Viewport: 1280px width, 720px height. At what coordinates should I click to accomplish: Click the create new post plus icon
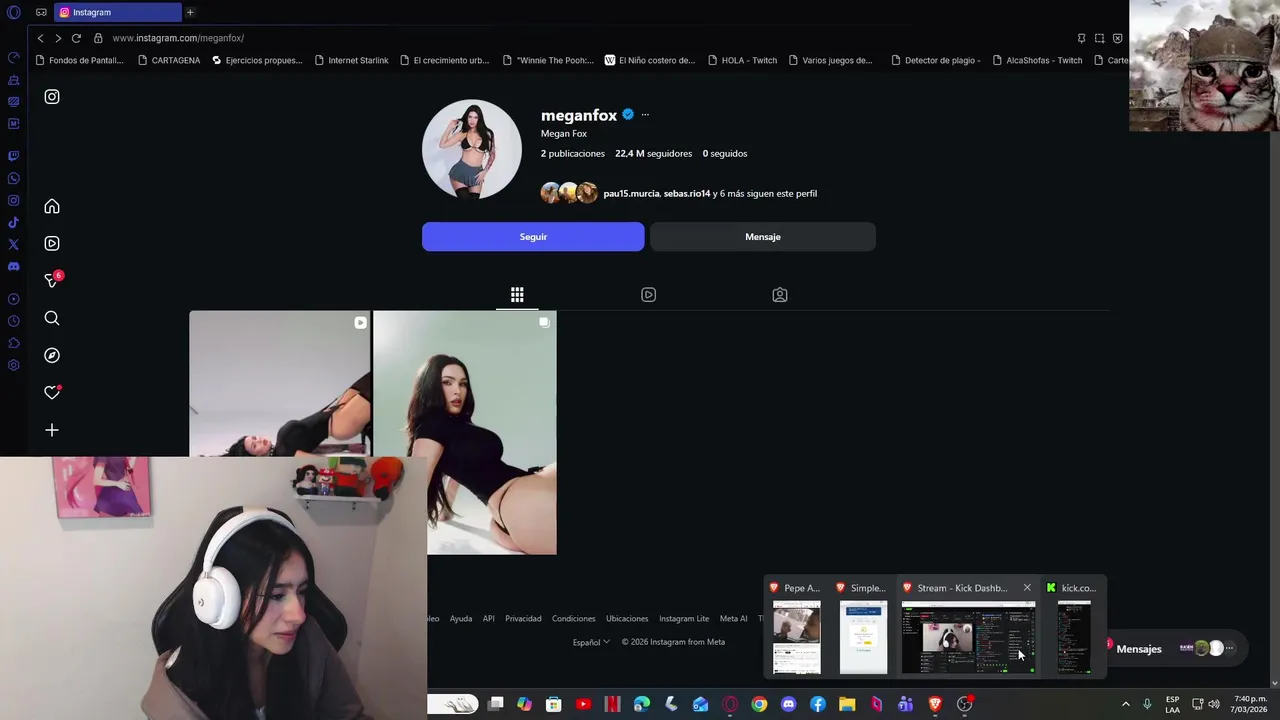tap(52, 430)
